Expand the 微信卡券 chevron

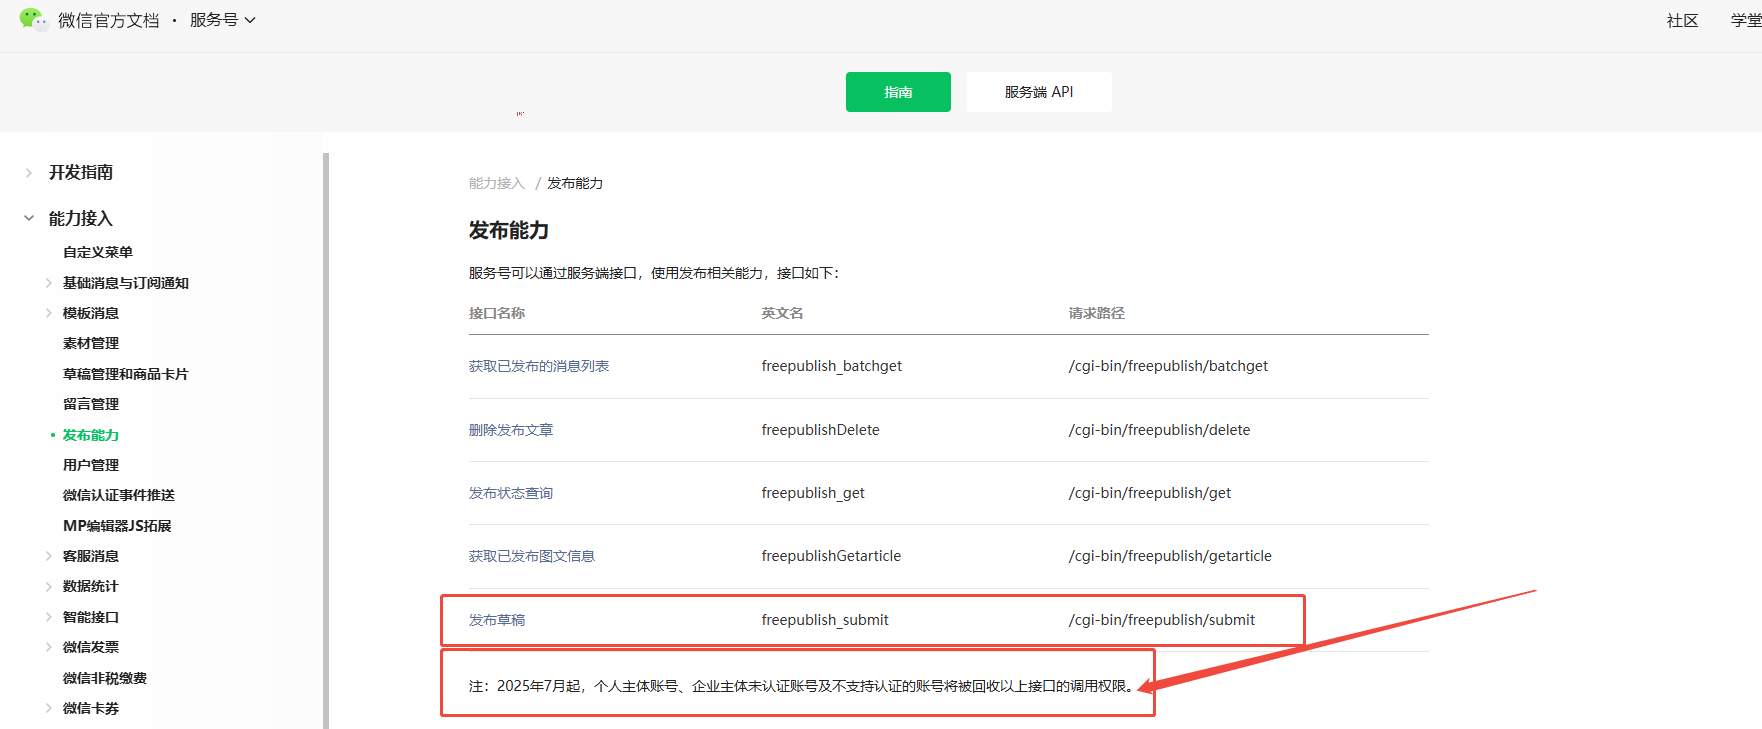[x=48, y=708]
